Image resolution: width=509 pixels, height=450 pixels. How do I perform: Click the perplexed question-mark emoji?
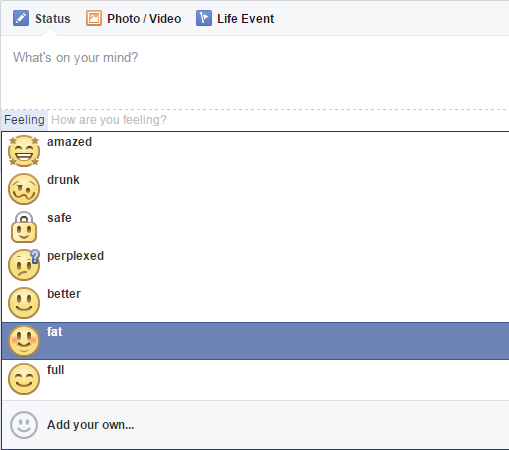click(24, 265)
